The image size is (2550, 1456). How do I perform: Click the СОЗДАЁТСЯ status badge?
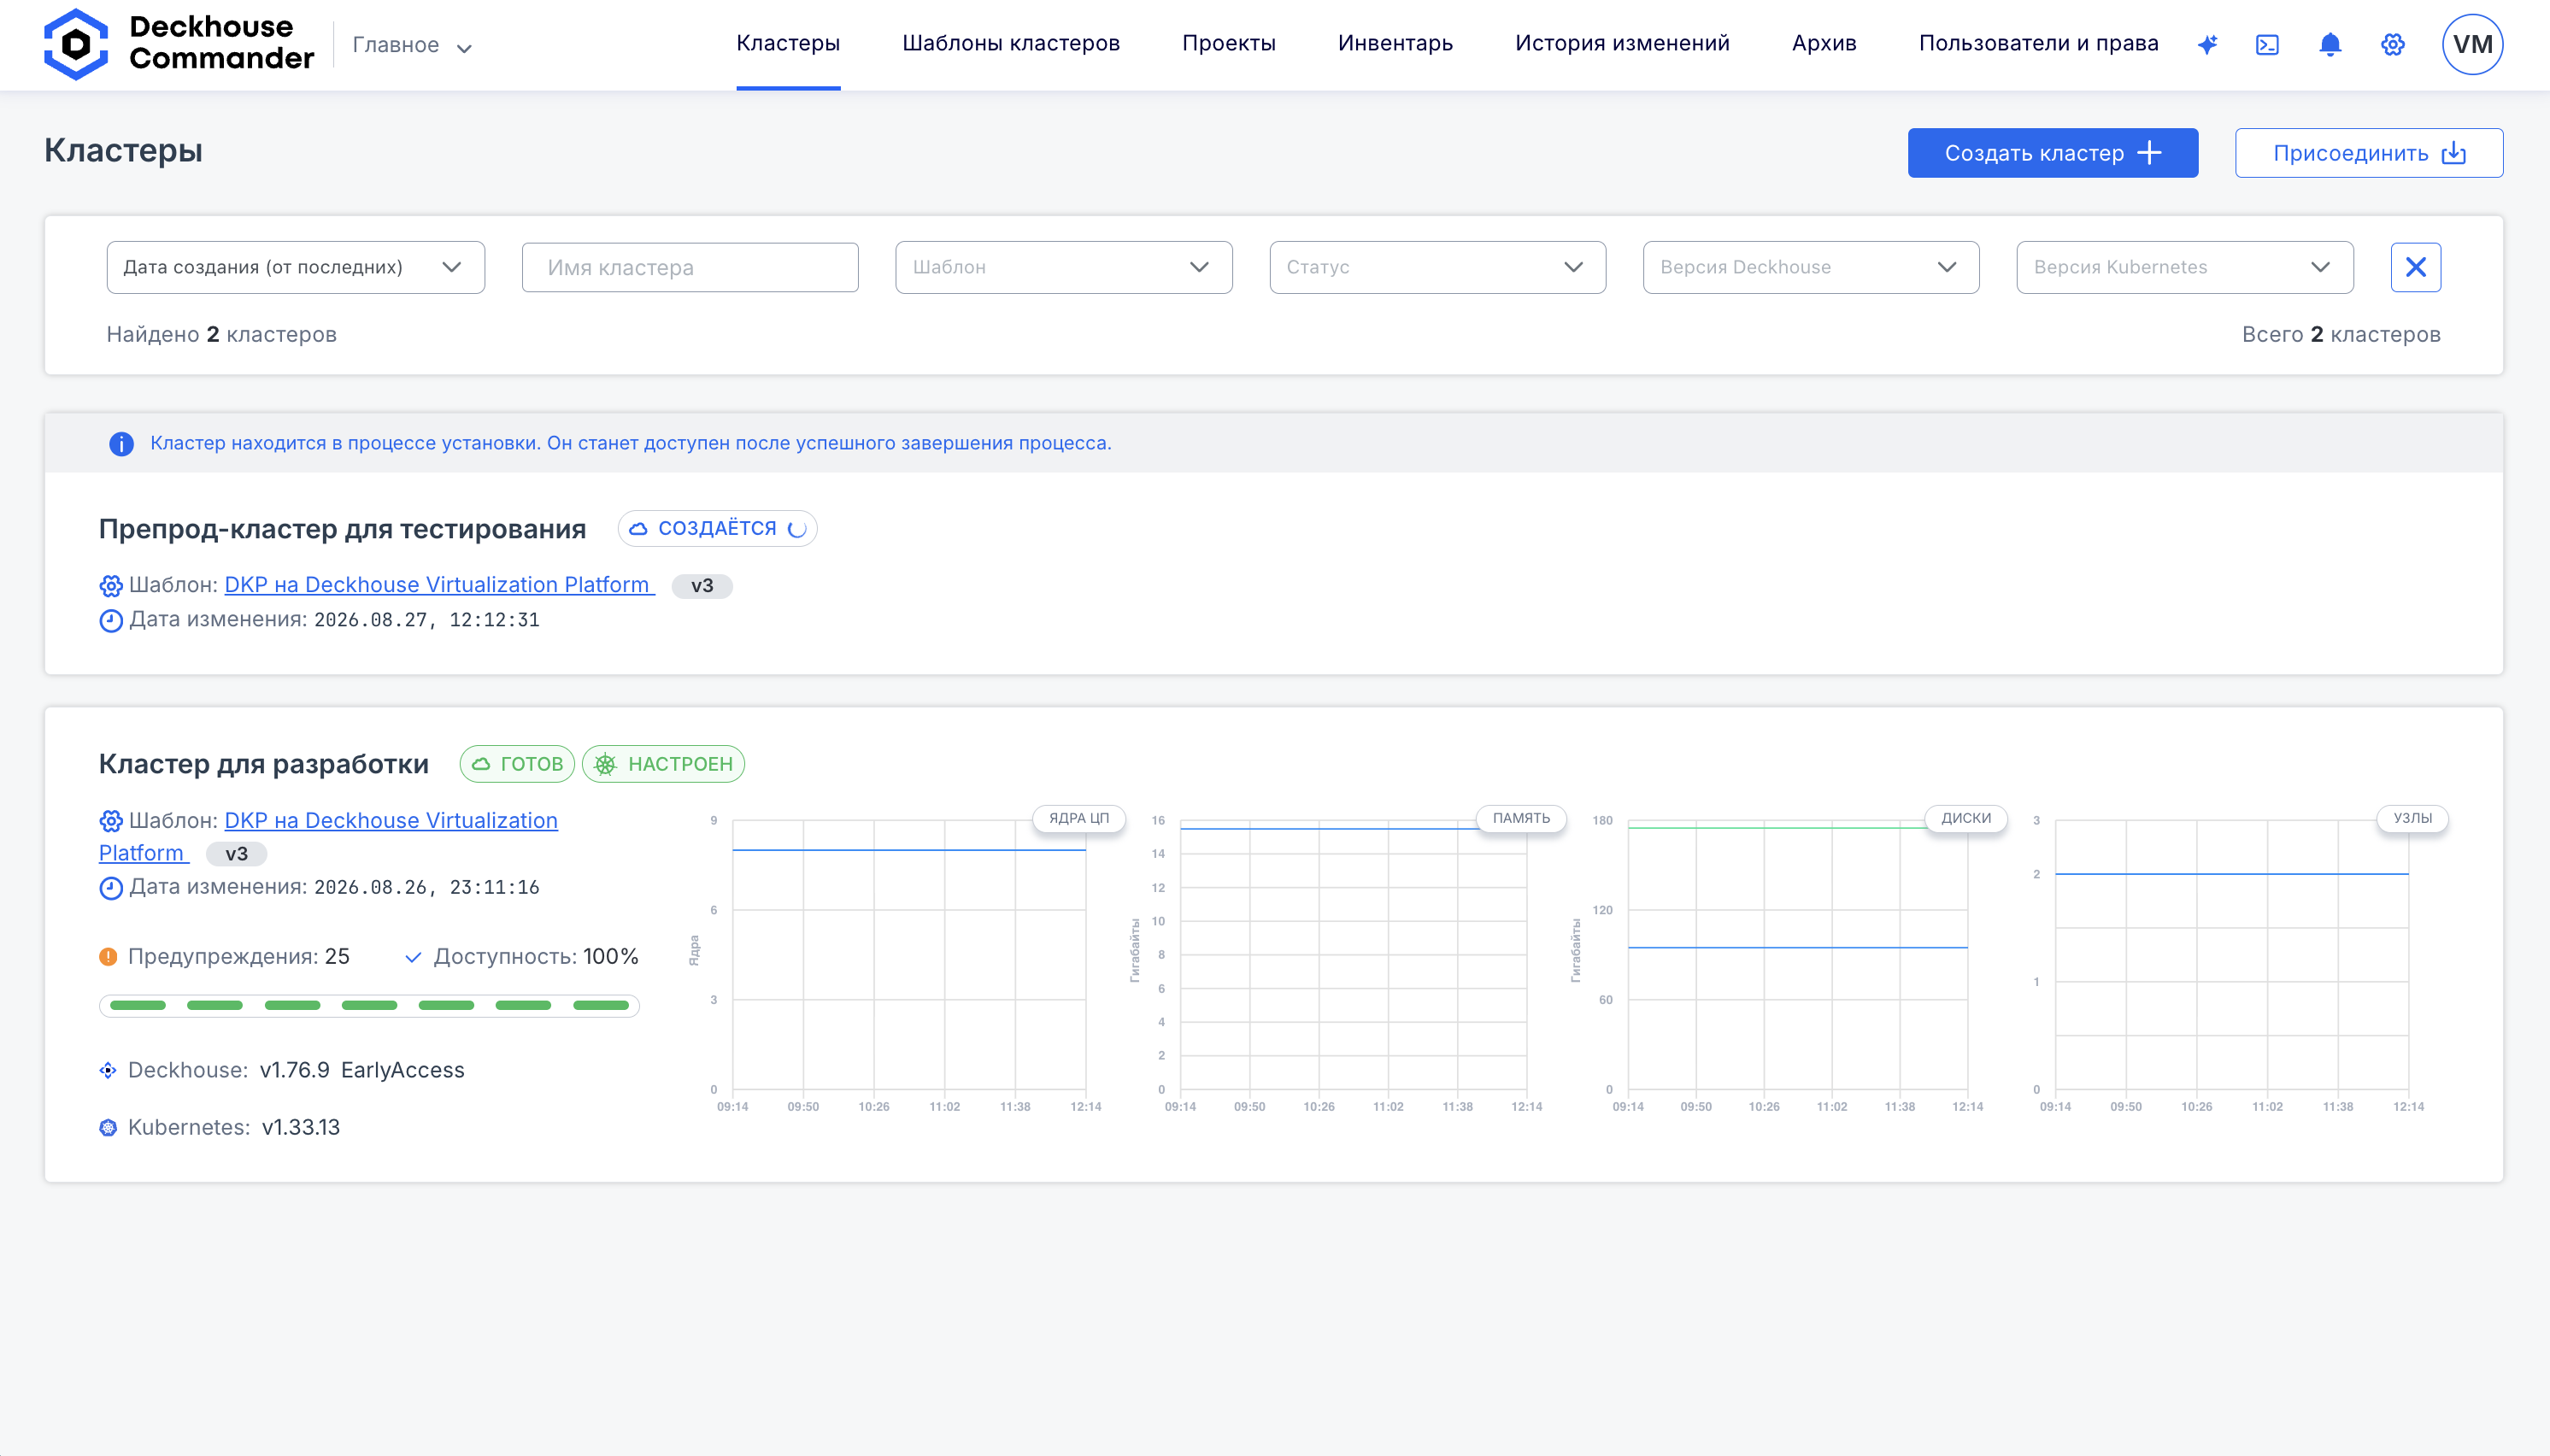(717, 528)
